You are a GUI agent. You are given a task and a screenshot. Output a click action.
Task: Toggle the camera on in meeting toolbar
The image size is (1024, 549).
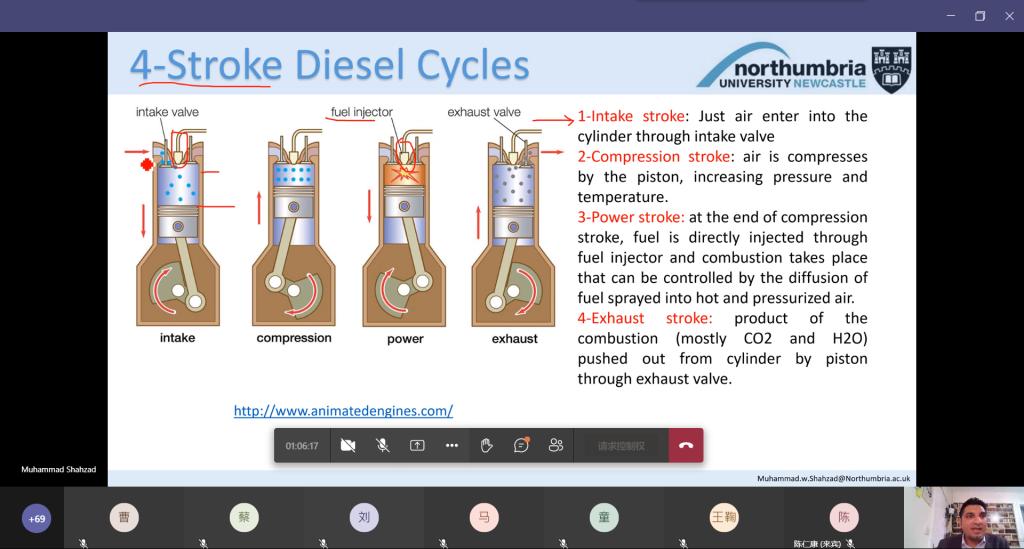coord(348,446)
